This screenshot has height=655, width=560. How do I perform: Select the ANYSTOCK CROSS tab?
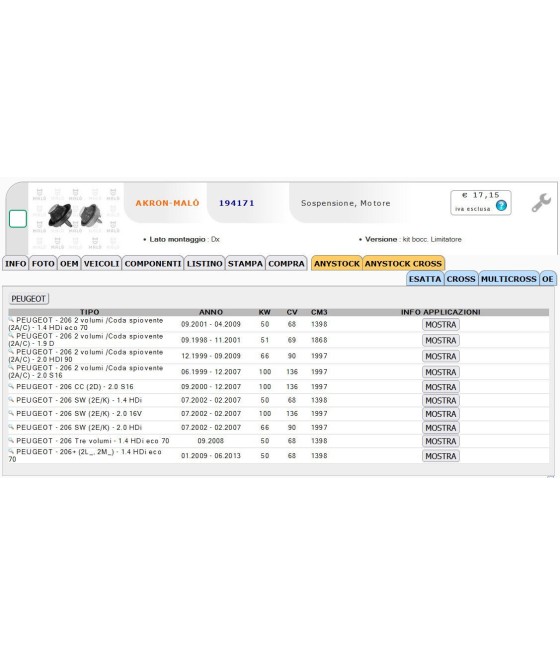coord(403,264)
